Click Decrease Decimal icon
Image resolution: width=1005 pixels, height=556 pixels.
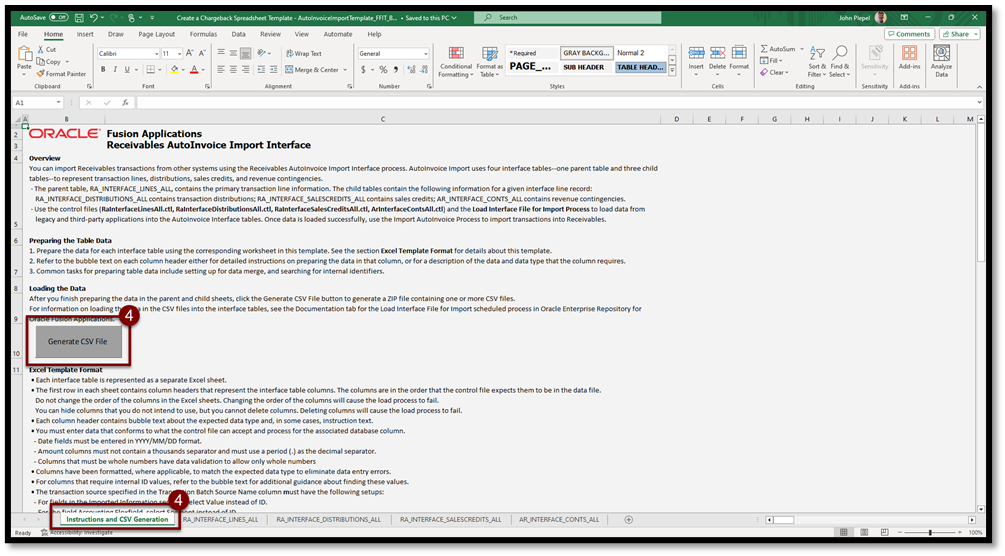pyautogui.click(x=424, y=70)
